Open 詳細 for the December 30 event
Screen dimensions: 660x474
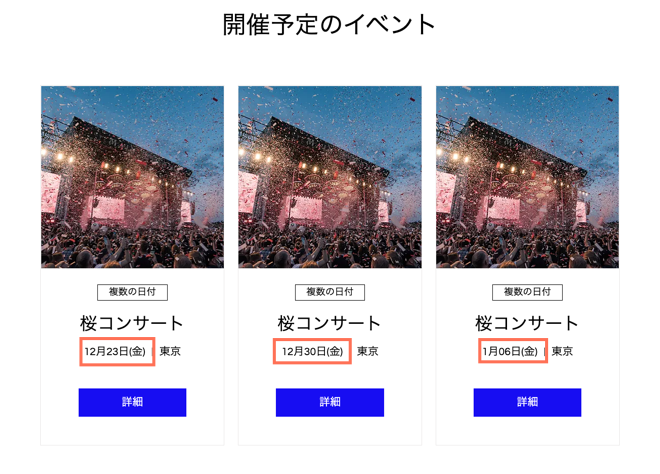[329, 402]
